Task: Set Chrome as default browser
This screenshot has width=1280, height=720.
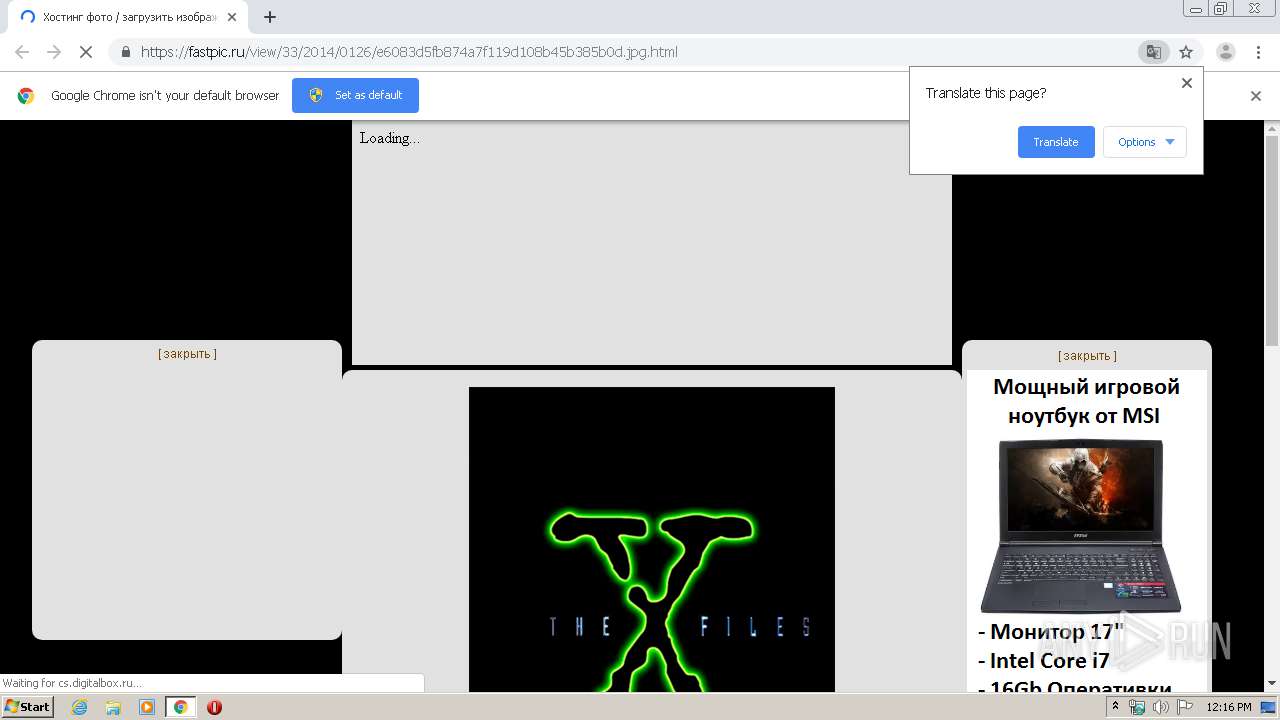Action: tap(355, 95)
